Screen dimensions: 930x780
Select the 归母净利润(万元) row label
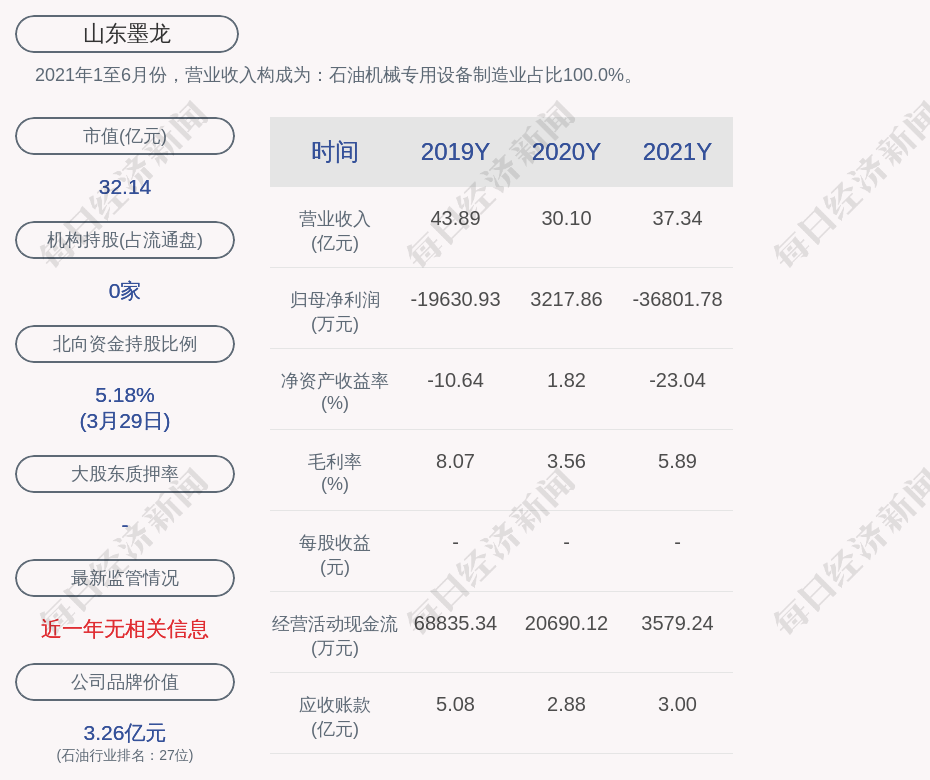pyautogui.click(x=335, y=311)
